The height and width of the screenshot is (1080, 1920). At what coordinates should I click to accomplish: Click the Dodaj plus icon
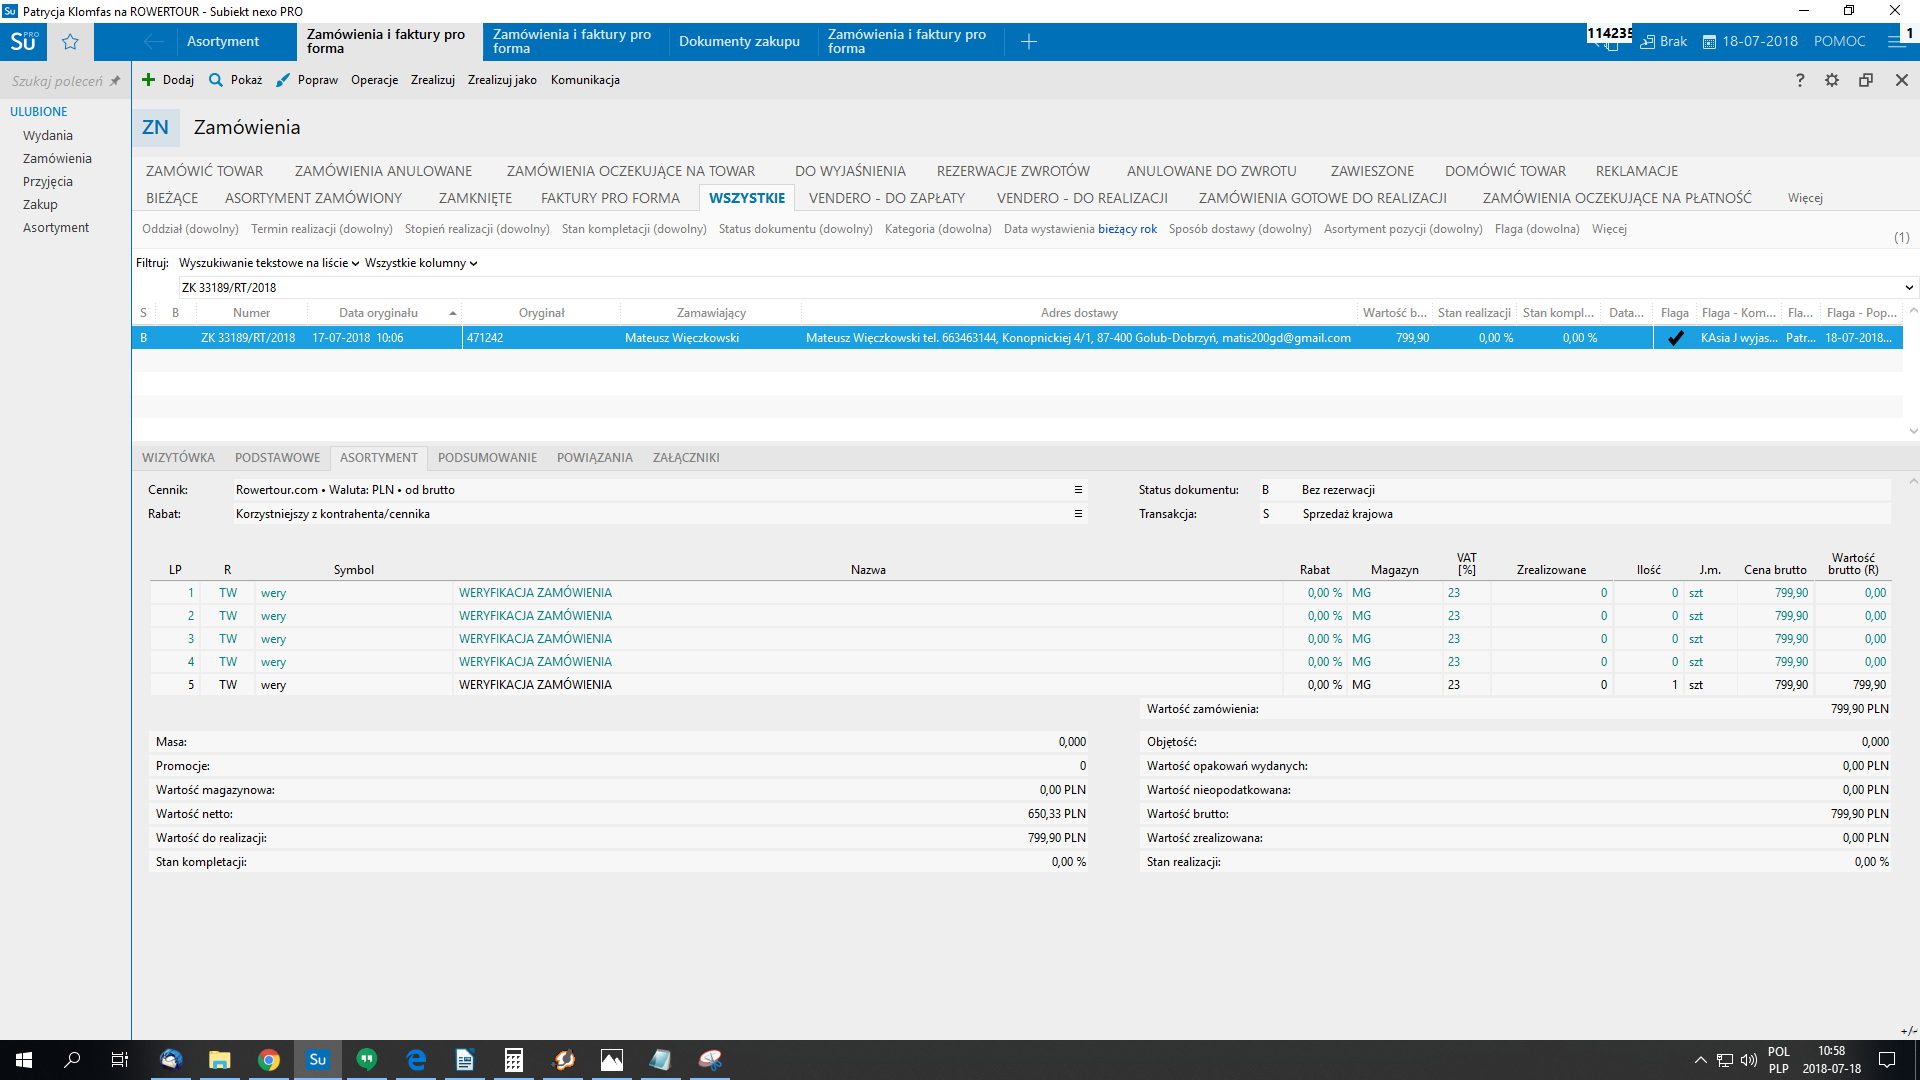[149, 80]
